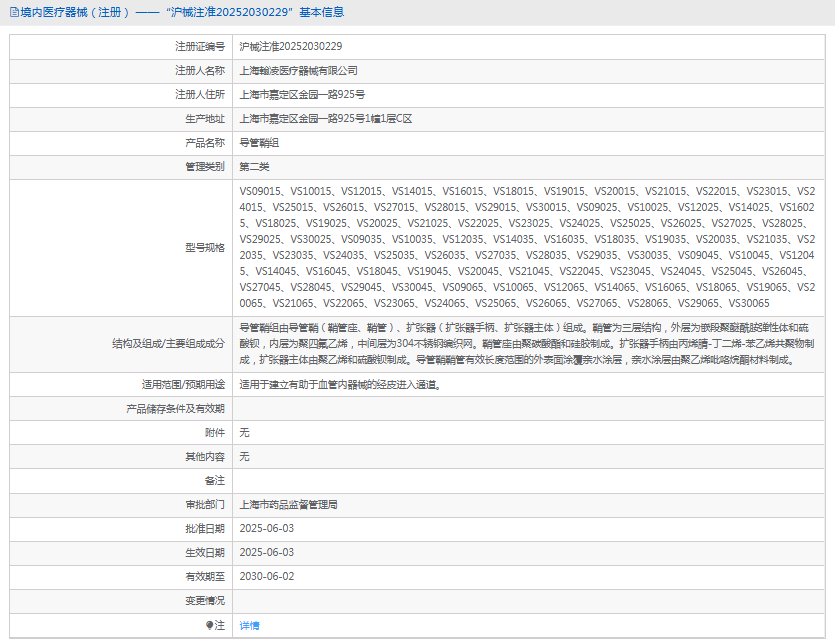Click the bullet icon before 注 label
835x644 pixels.
click(x=209, y=625)
